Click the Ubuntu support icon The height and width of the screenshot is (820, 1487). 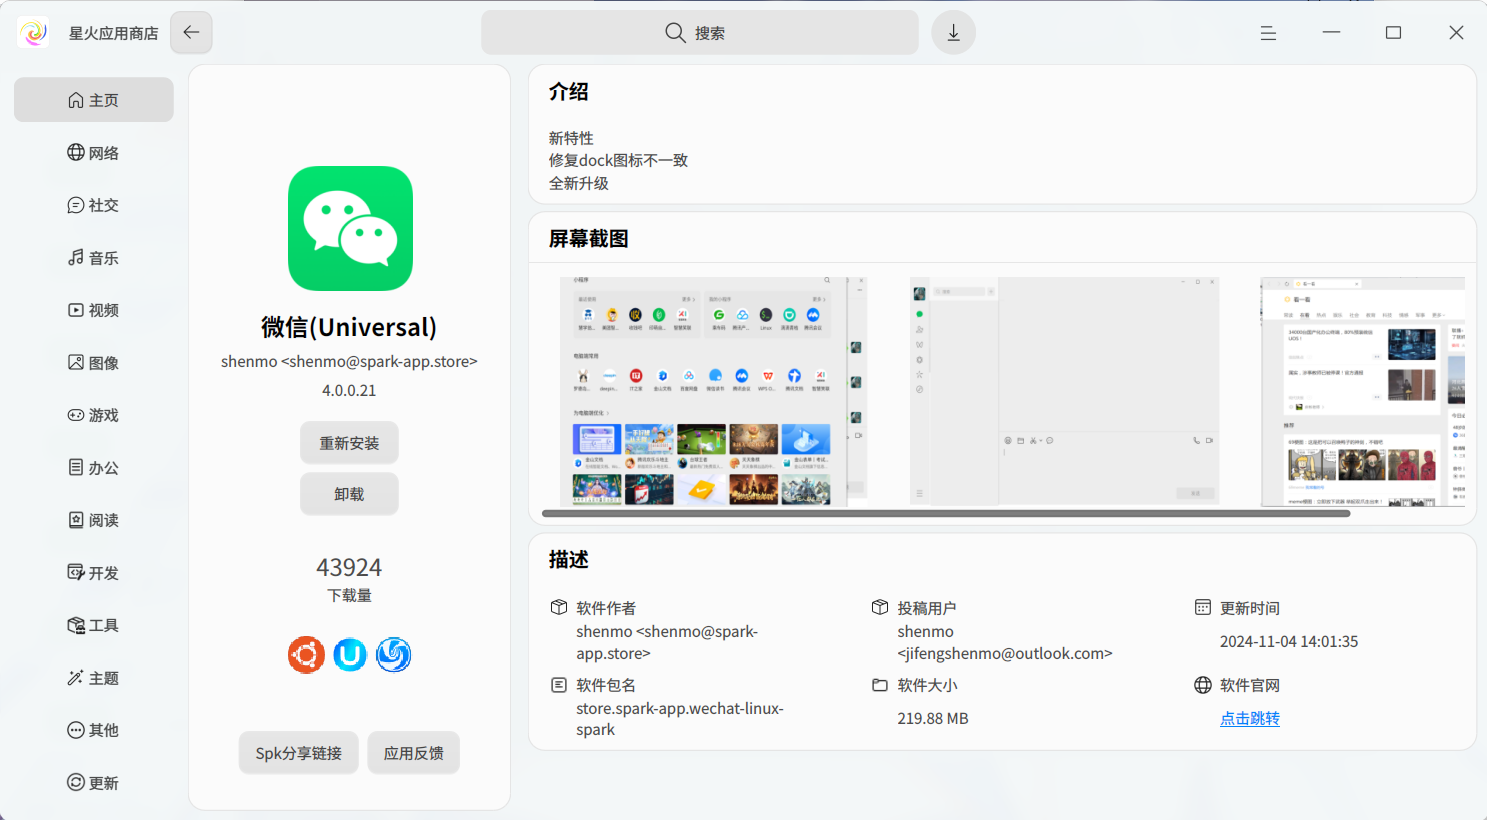point(306,655)
